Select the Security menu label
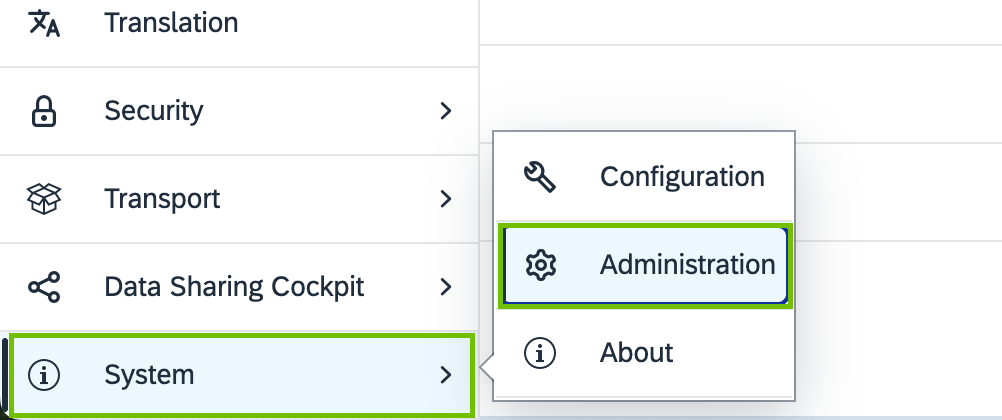The image size is (1002, 420). [153, 111]
